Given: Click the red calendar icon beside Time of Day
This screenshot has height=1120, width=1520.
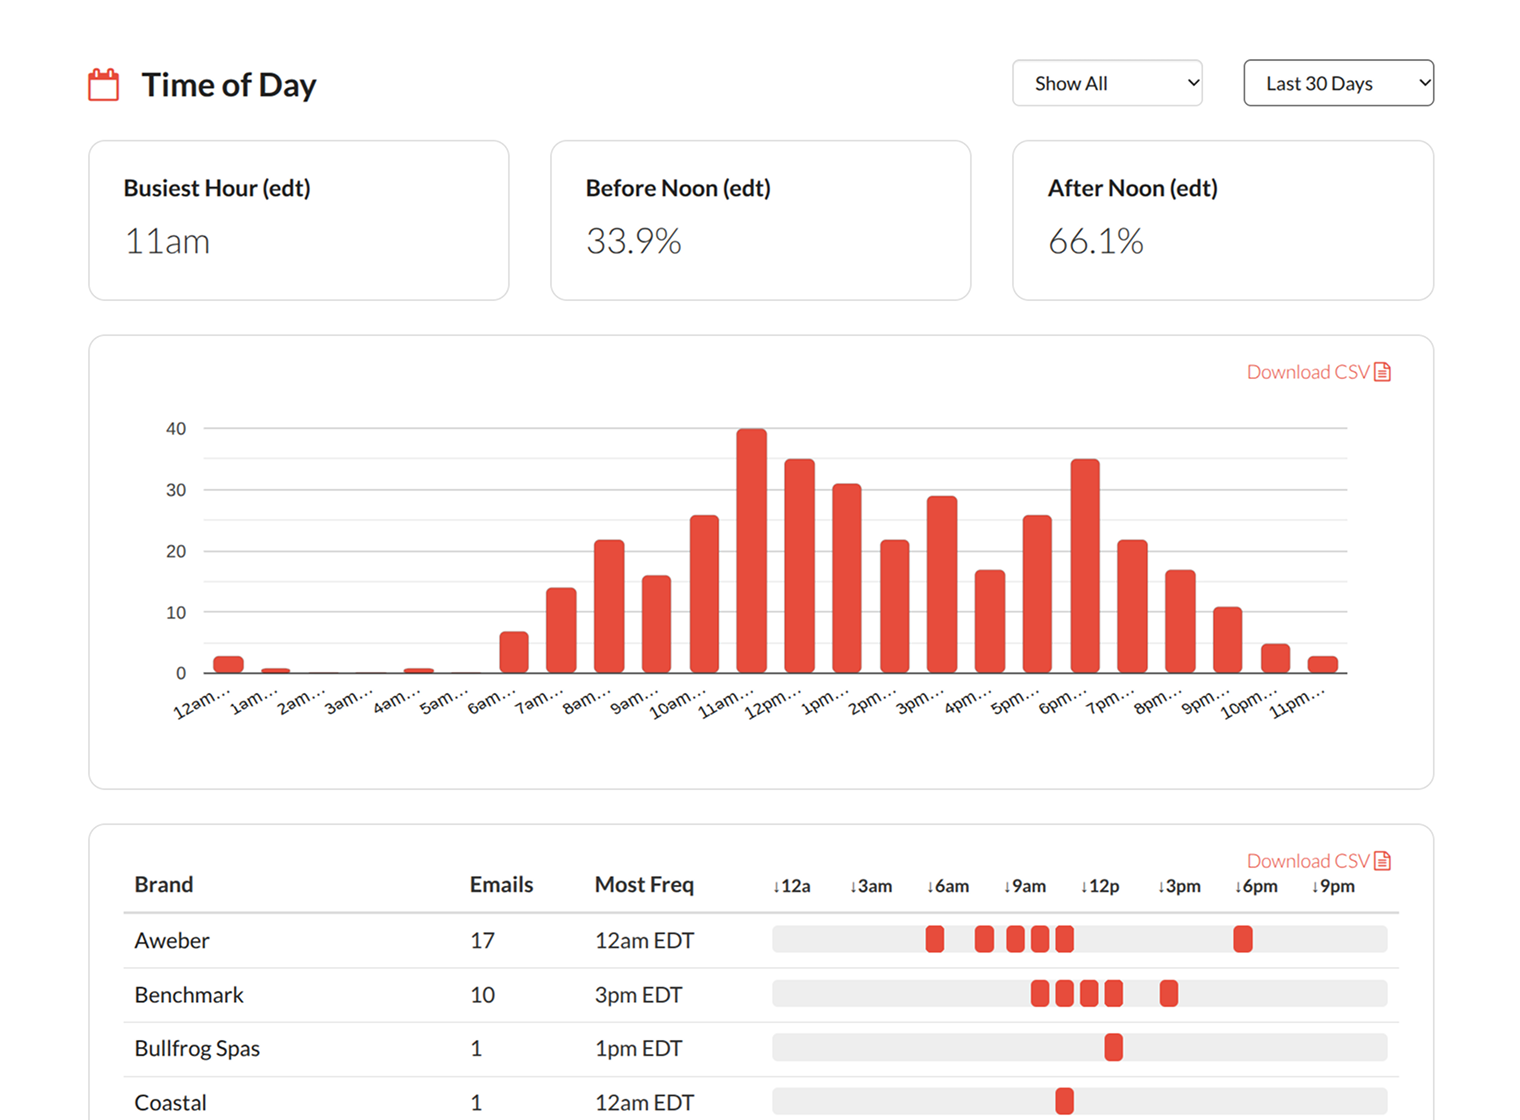Looking at the screenshot, I should click(x=103, y=84).
